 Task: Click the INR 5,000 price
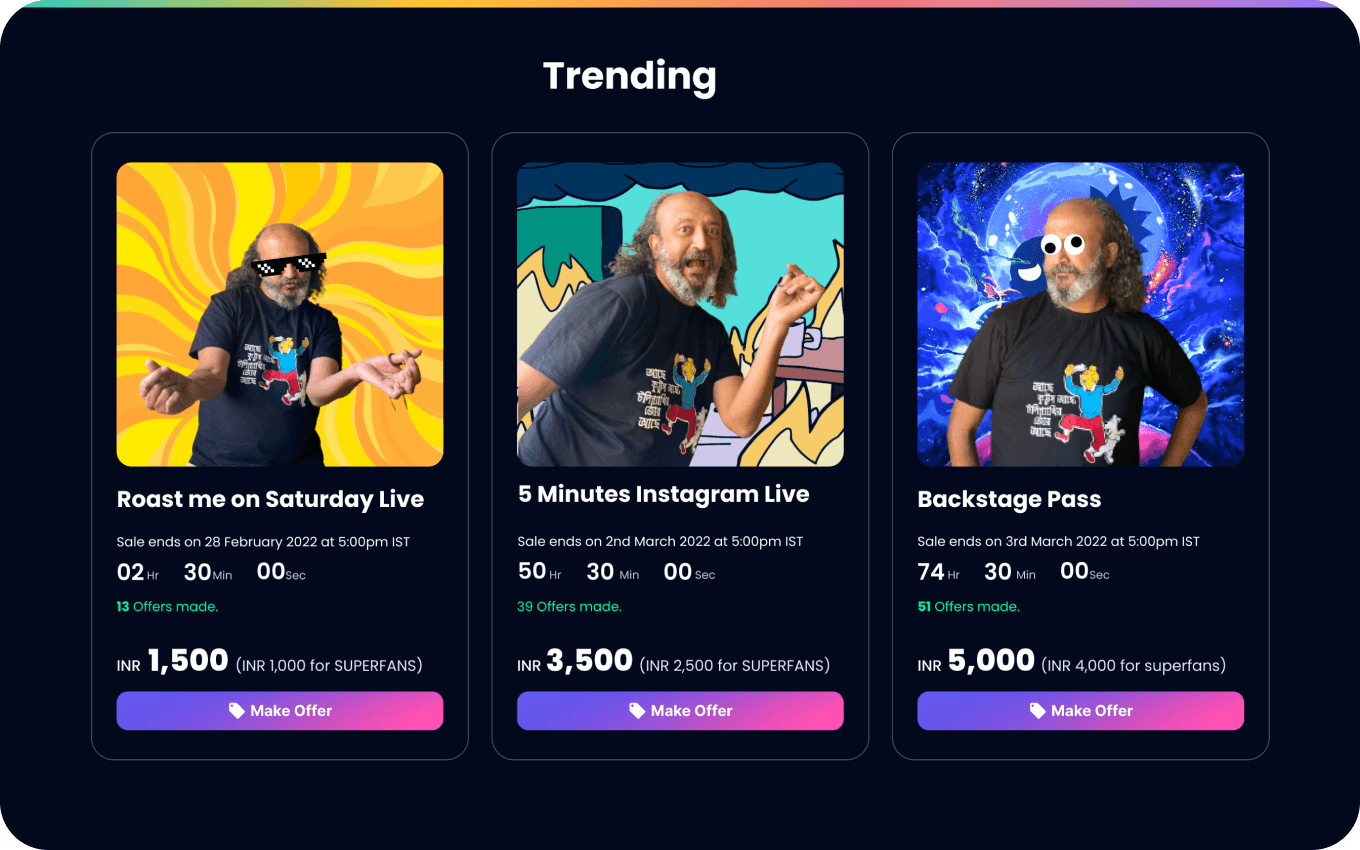pyautogui.click(x=976, y=661)
